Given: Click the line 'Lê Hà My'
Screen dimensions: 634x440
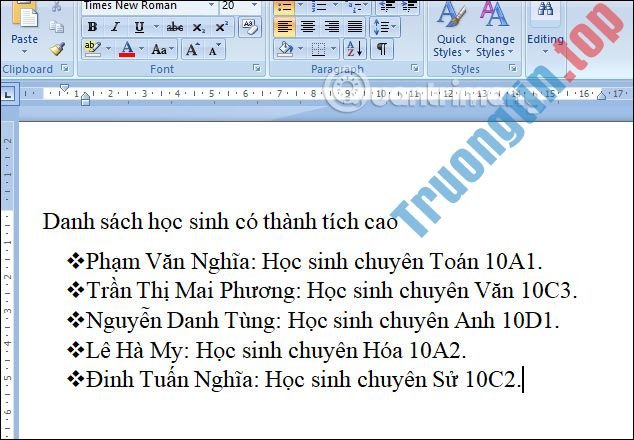Looking at the screenshot, I should (267, 350).
